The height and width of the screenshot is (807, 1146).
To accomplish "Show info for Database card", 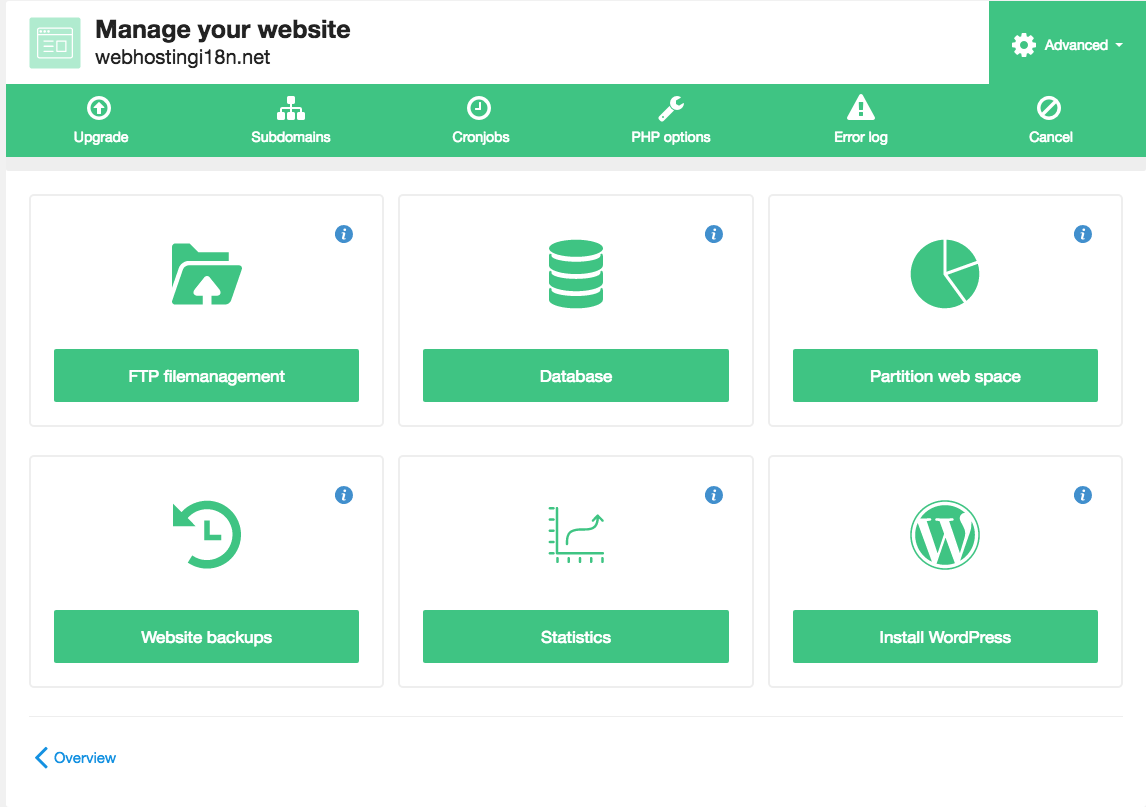I will click(x=714, y=234).
